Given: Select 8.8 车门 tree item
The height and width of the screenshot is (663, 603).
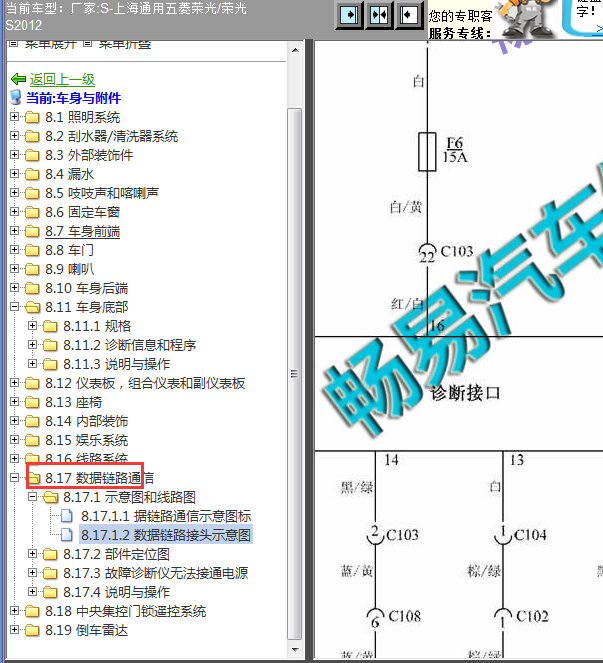Looking at the screenshot, I should point(69,250).
